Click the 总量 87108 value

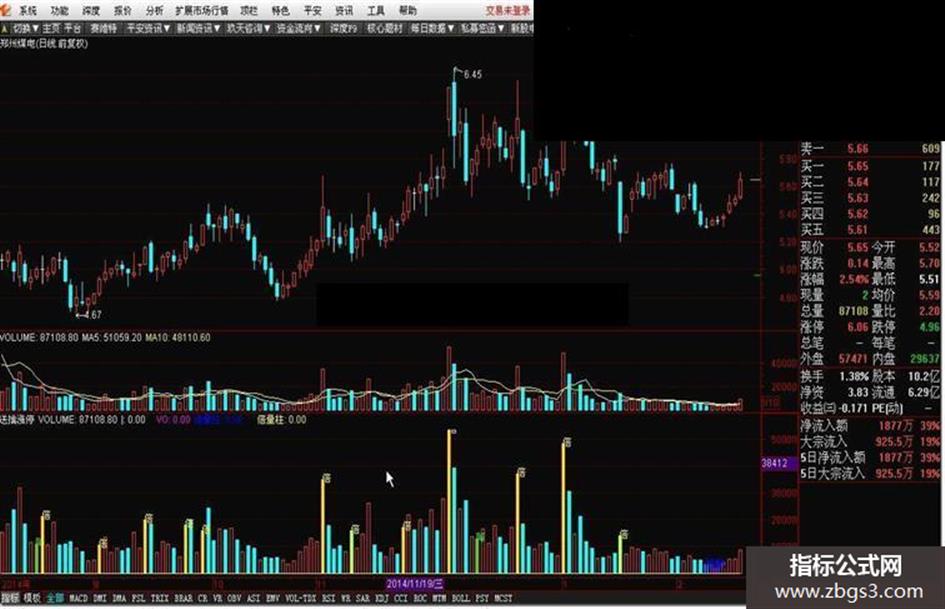click(853, 311)
